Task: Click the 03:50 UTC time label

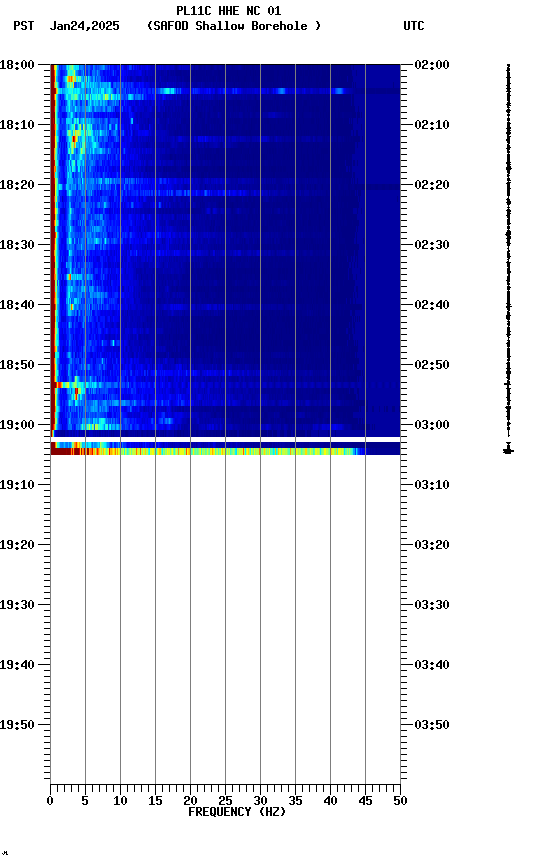Action: click(x=432, y=726)
